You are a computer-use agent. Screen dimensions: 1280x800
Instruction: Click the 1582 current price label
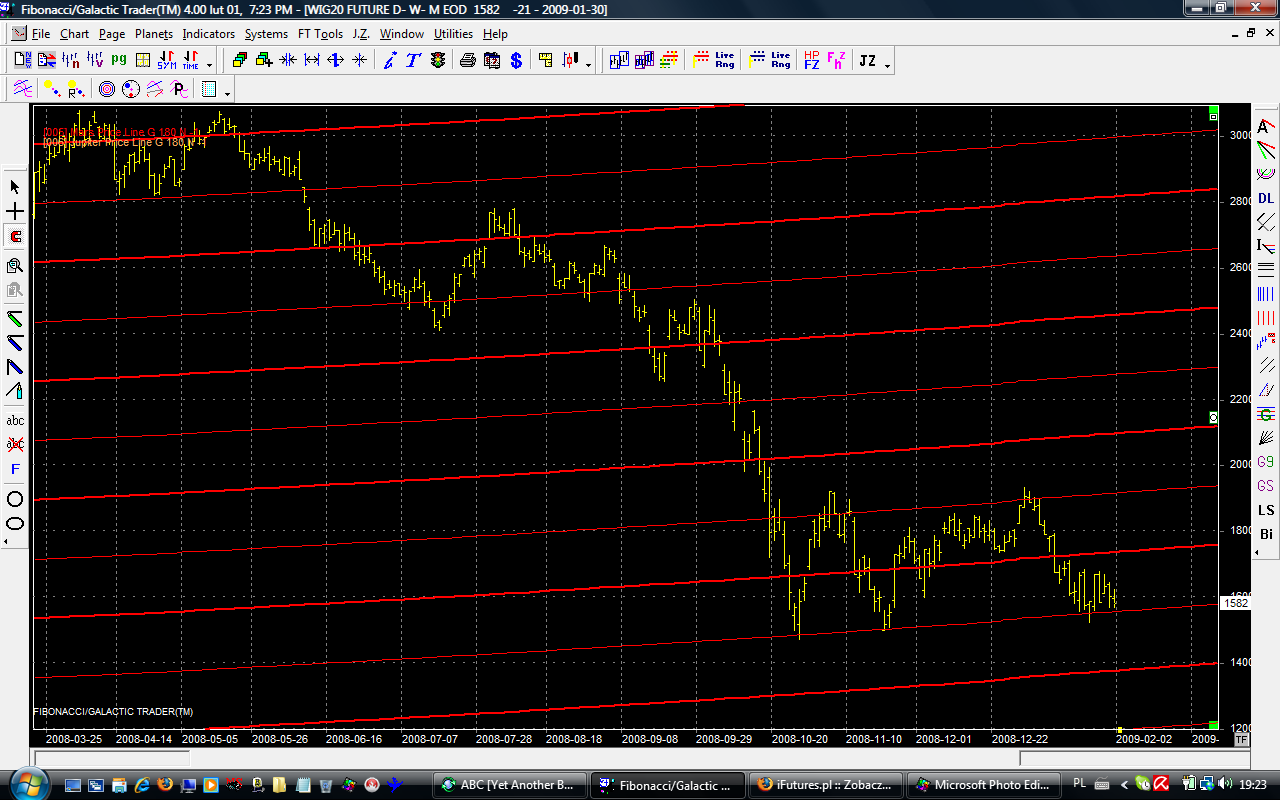(x=1236, y=603)
